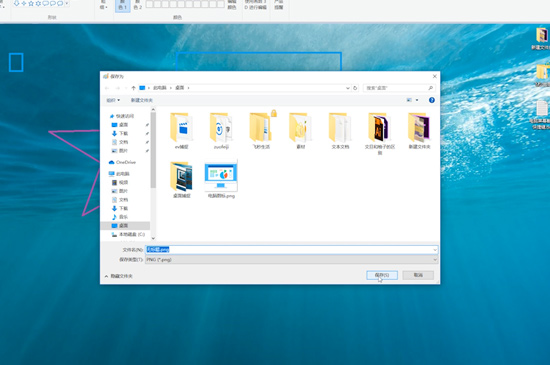Open the 文本文档 folder
The height and width of the screenshot is (365, 550).
click(x=340, y=131)
